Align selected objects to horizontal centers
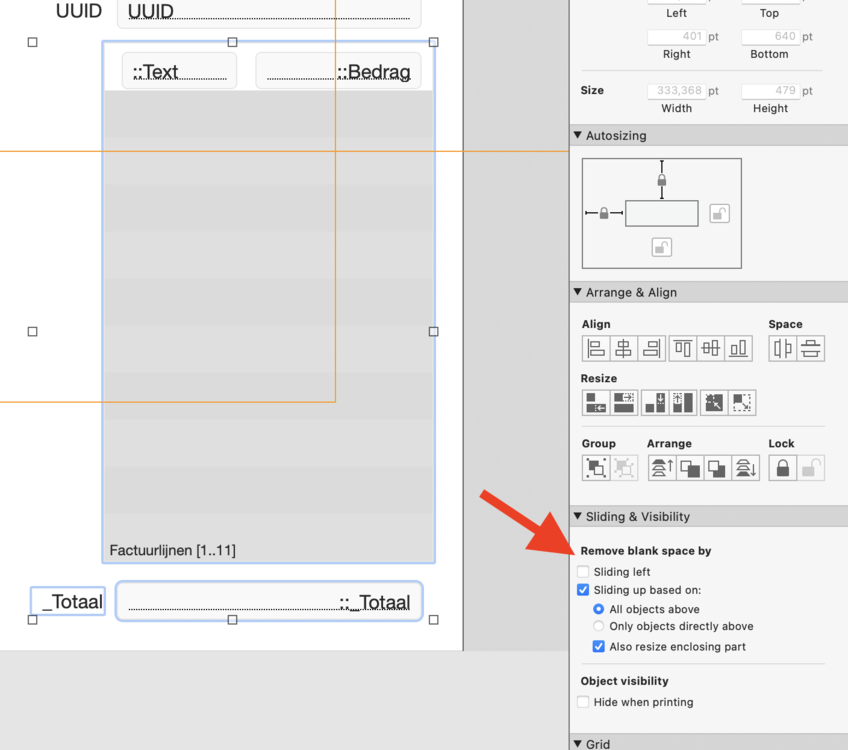This screenshot has height=750, width=848. [x=624, y=349]
